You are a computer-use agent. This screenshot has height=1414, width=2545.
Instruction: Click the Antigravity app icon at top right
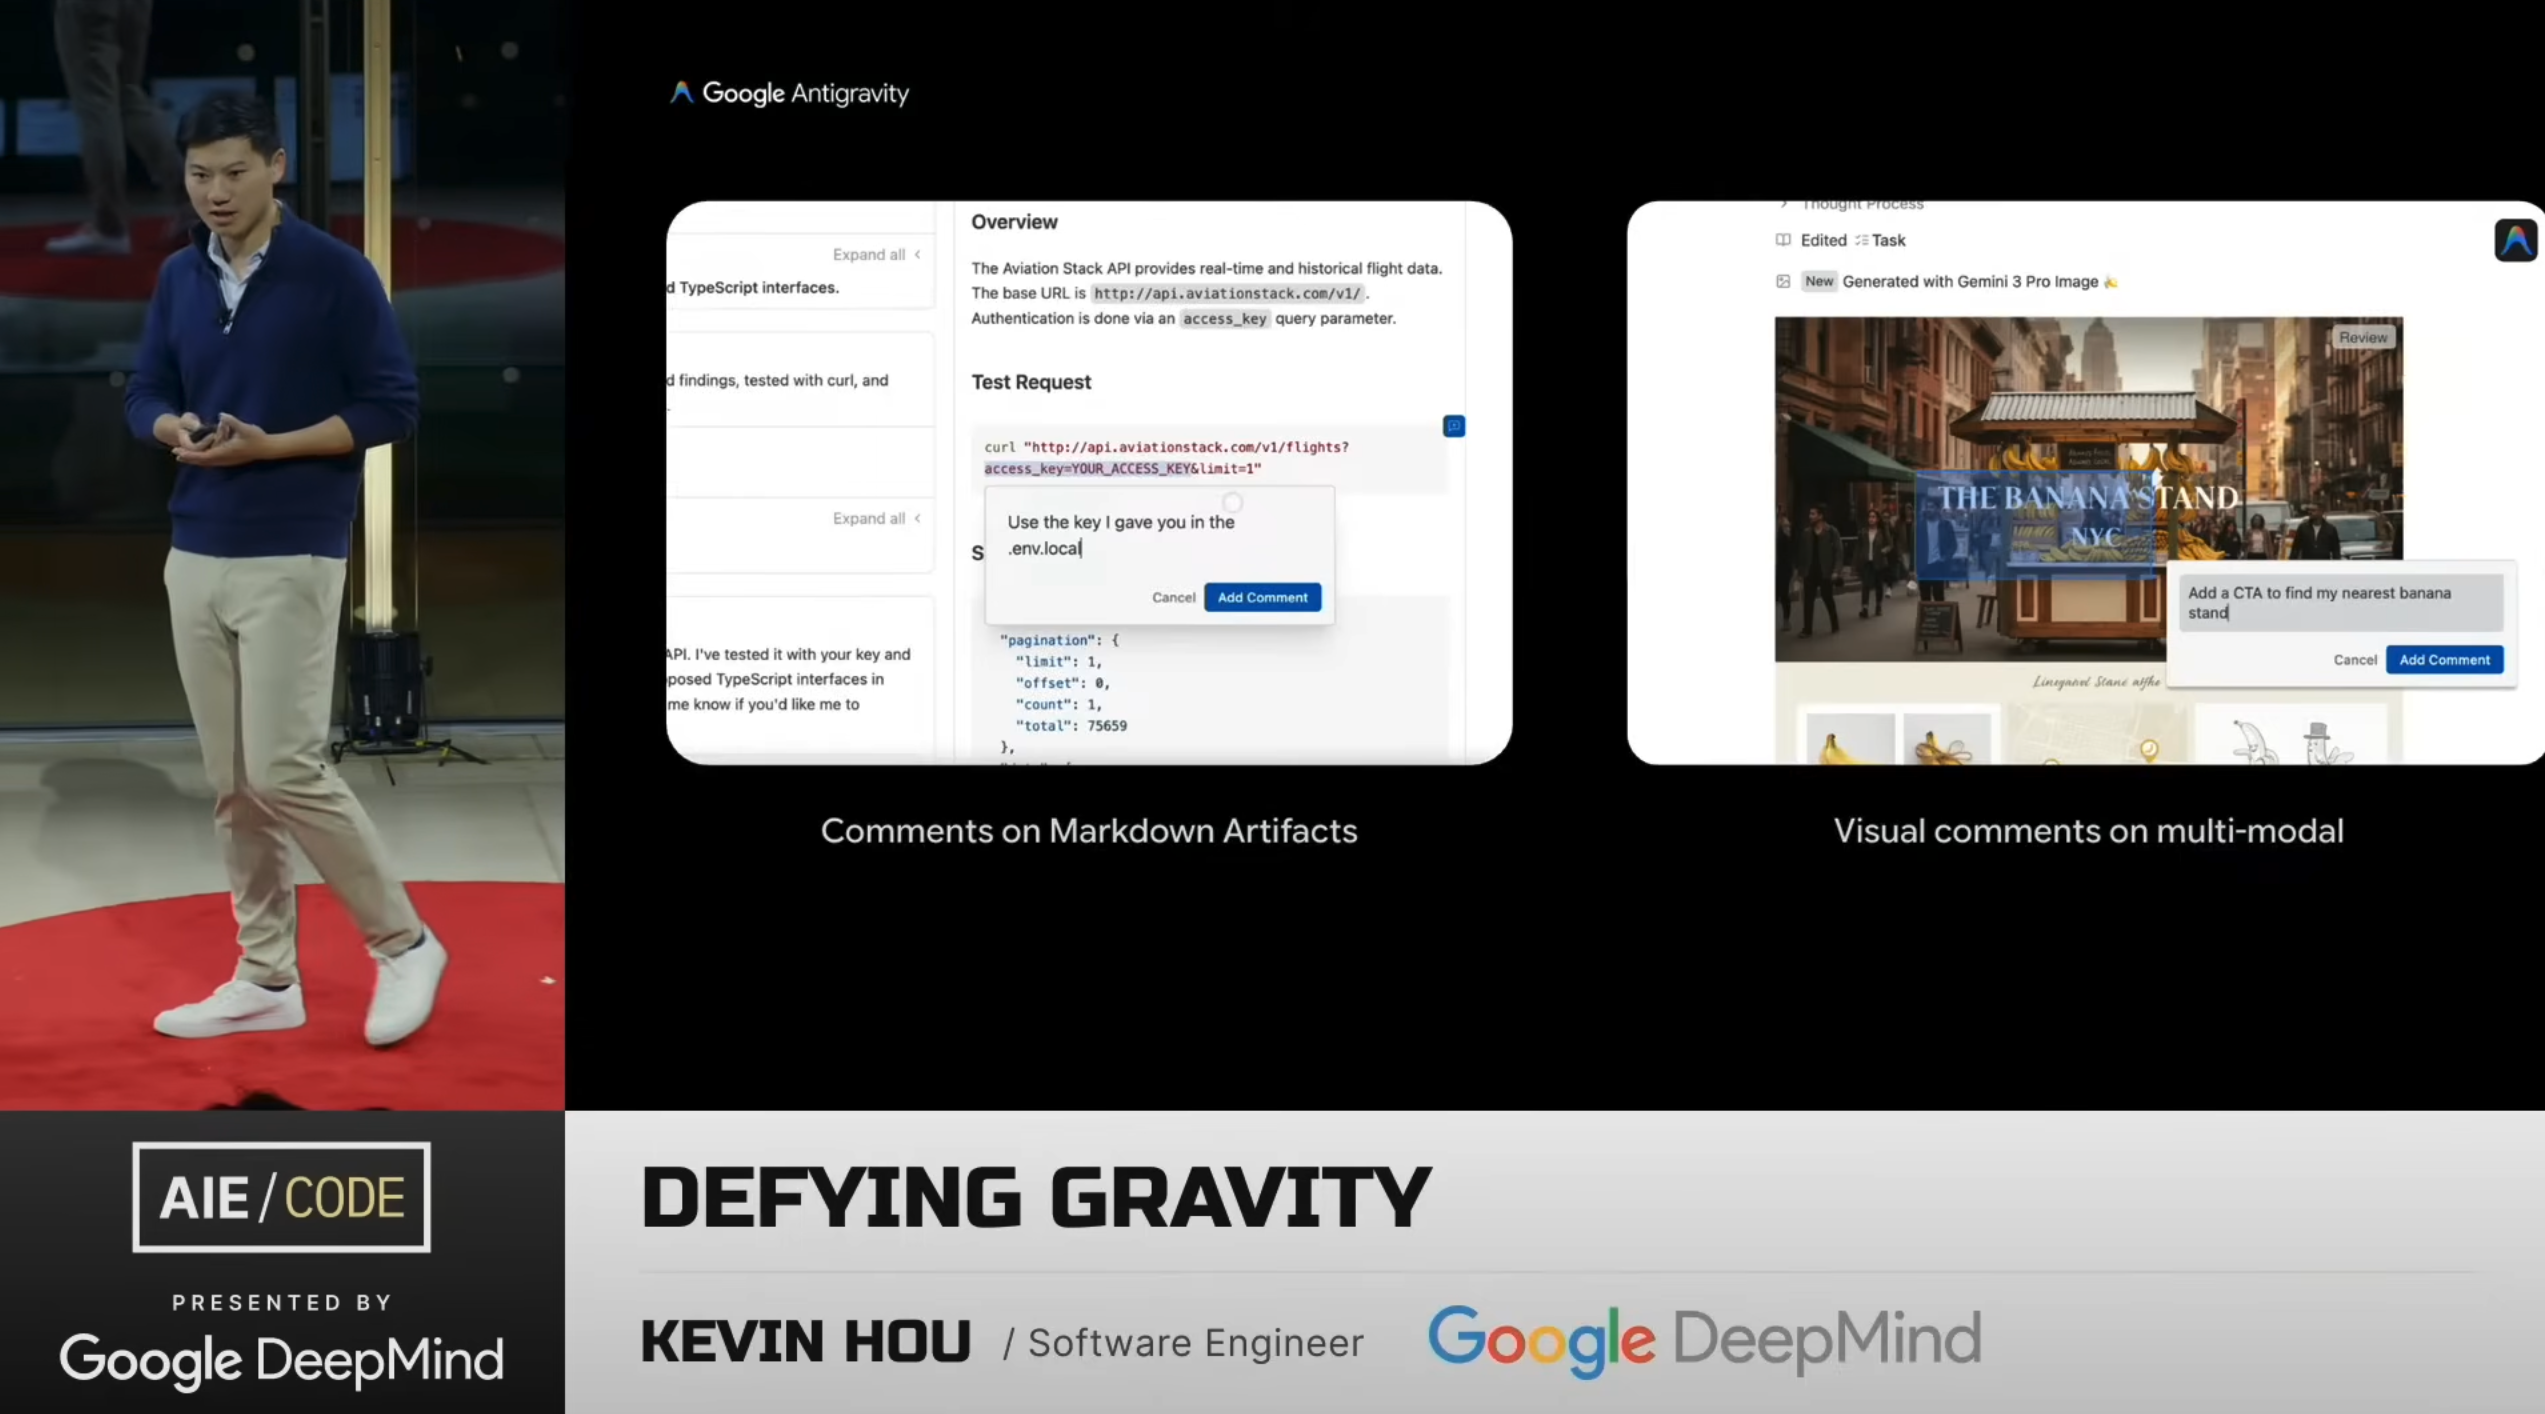pyautogui.click(x=2515, y=240)
